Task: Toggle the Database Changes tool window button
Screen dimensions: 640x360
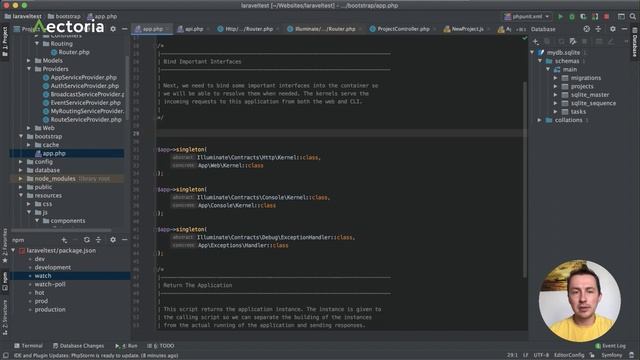Action: (78, 346)
